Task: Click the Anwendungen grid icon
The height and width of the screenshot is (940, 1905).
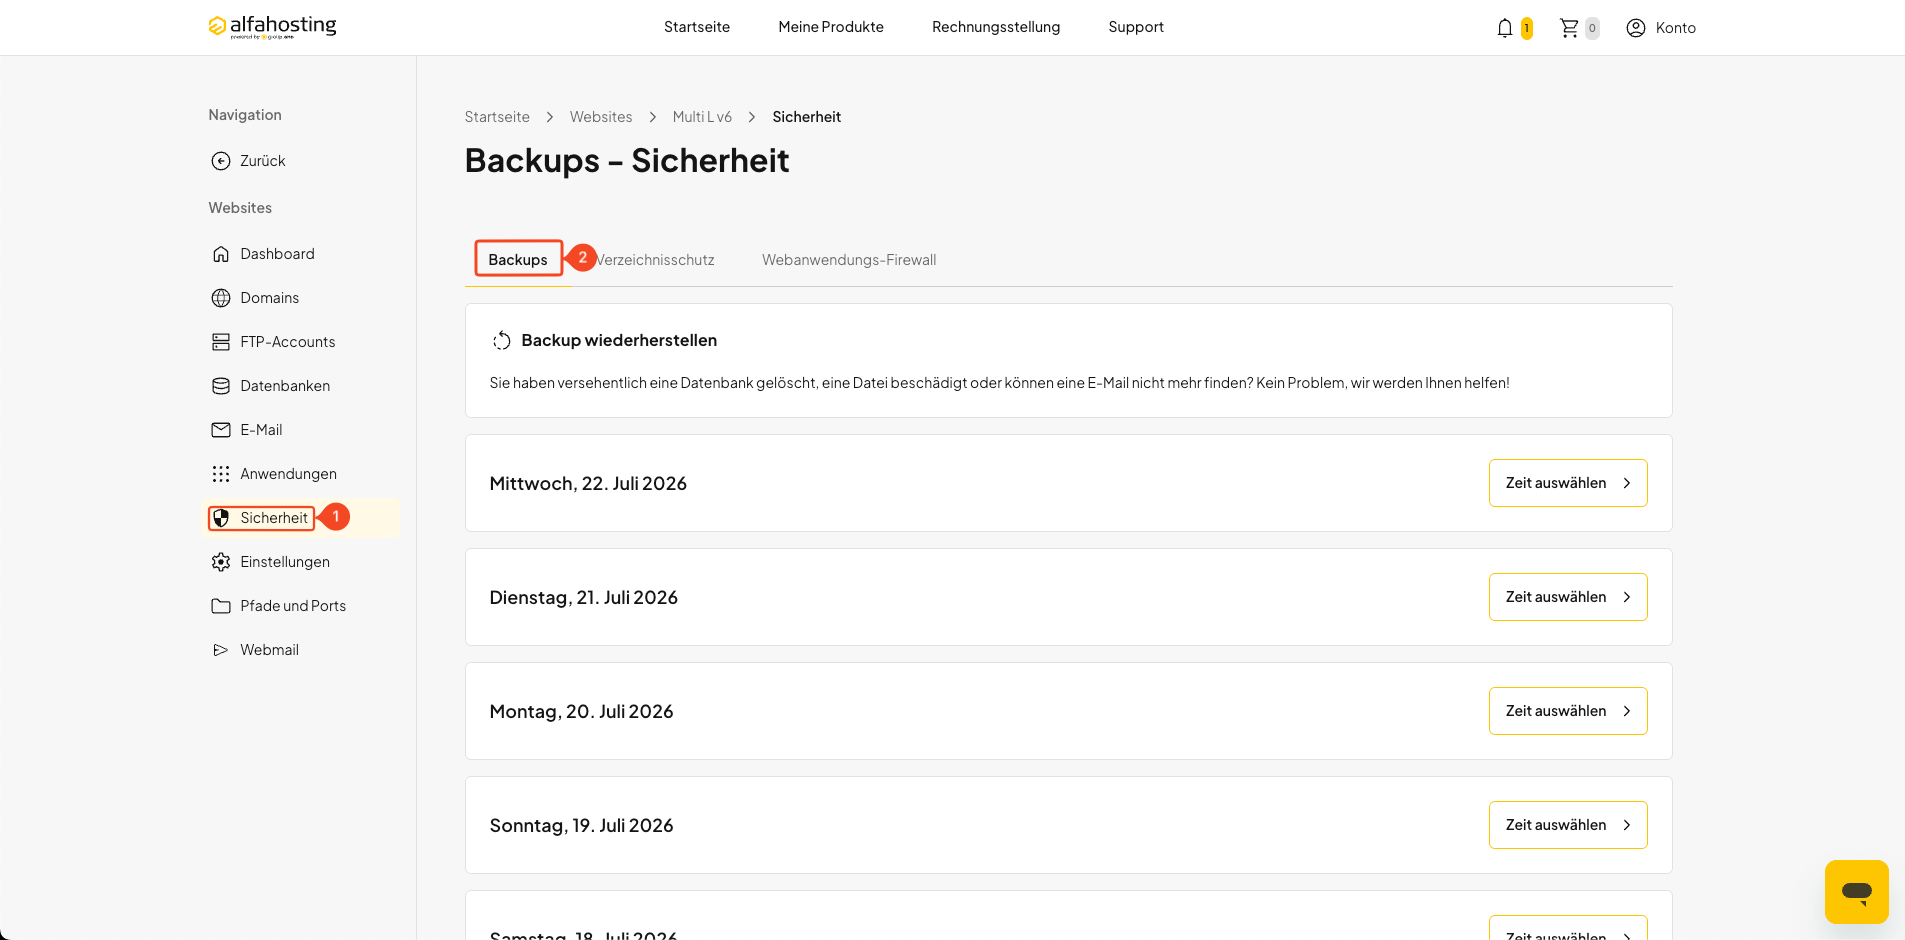Action: point(221,474)
